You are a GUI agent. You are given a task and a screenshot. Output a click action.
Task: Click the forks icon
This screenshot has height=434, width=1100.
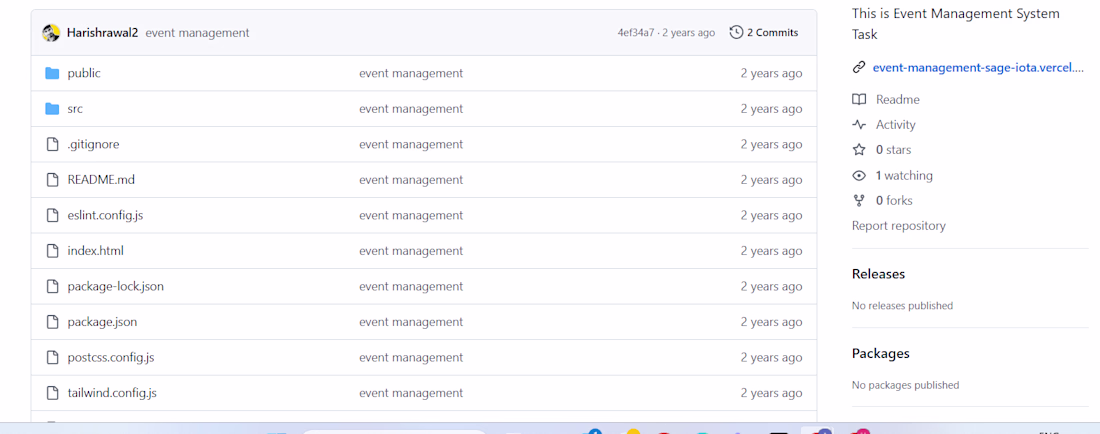click(859, 201)
